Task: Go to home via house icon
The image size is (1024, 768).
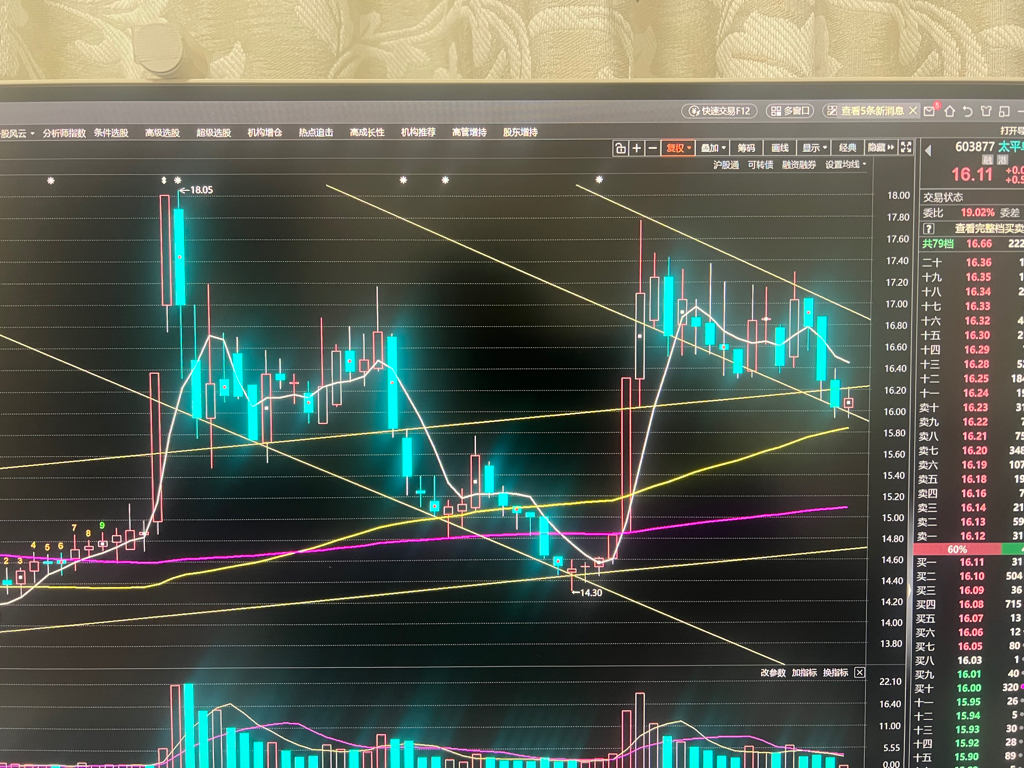Action: coord(950,112)
